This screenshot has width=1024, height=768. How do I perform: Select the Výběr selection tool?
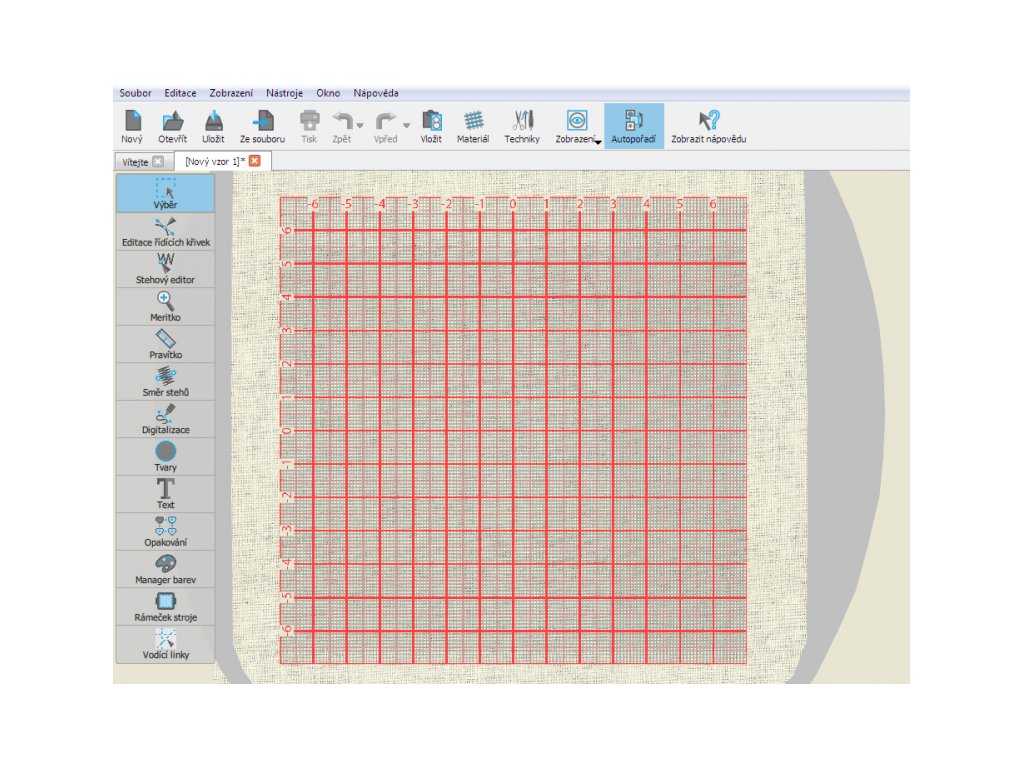(x=165, y=193)
